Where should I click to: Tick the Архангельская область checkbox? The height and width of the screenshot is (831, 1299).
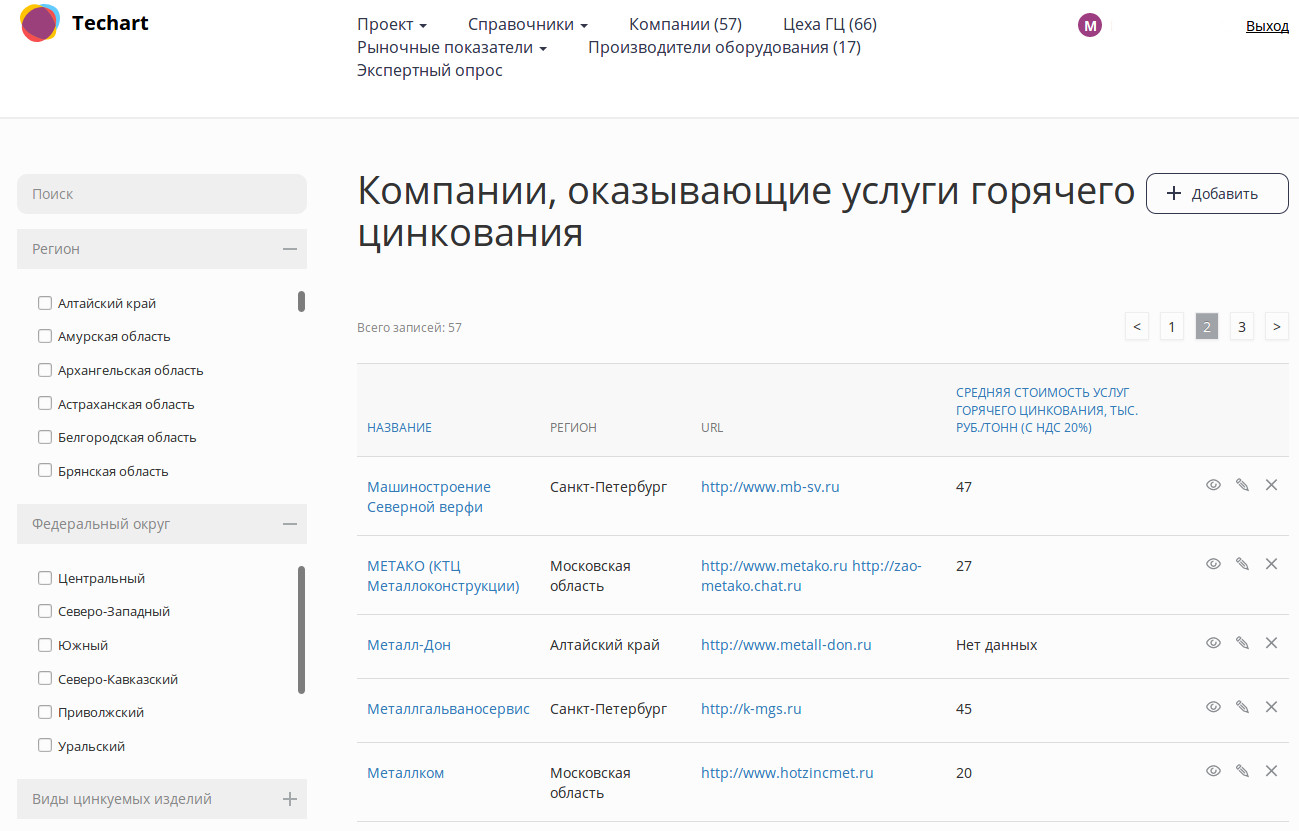pos(44,370)
